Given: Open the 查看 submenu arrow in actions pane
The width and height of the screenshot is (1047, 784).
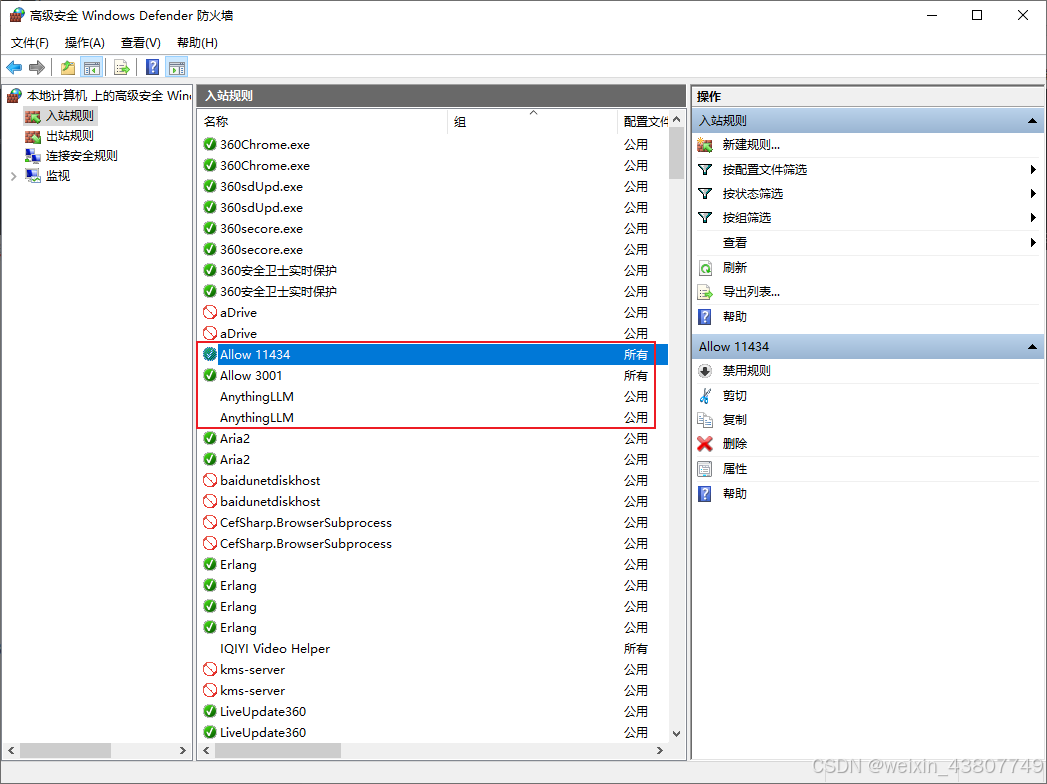Looking at the screenshot, I should pos(1033,243).
